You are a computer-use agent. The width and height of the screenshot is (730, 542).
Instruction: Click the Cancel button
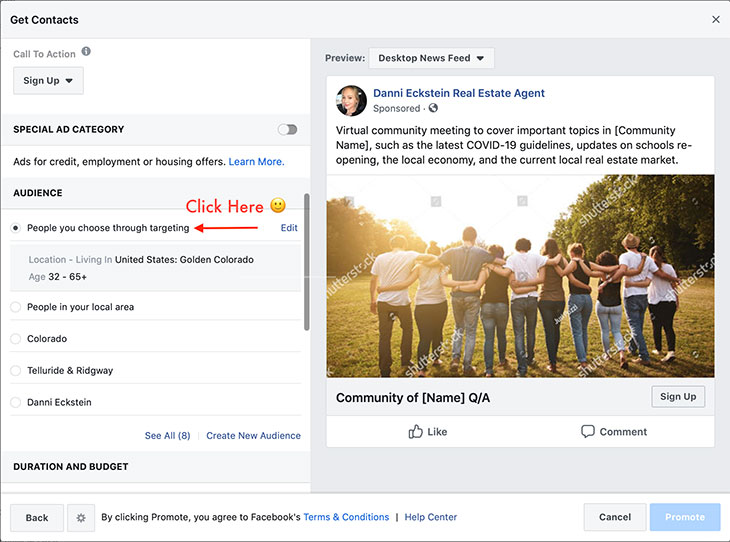click(x=615, y=517)
